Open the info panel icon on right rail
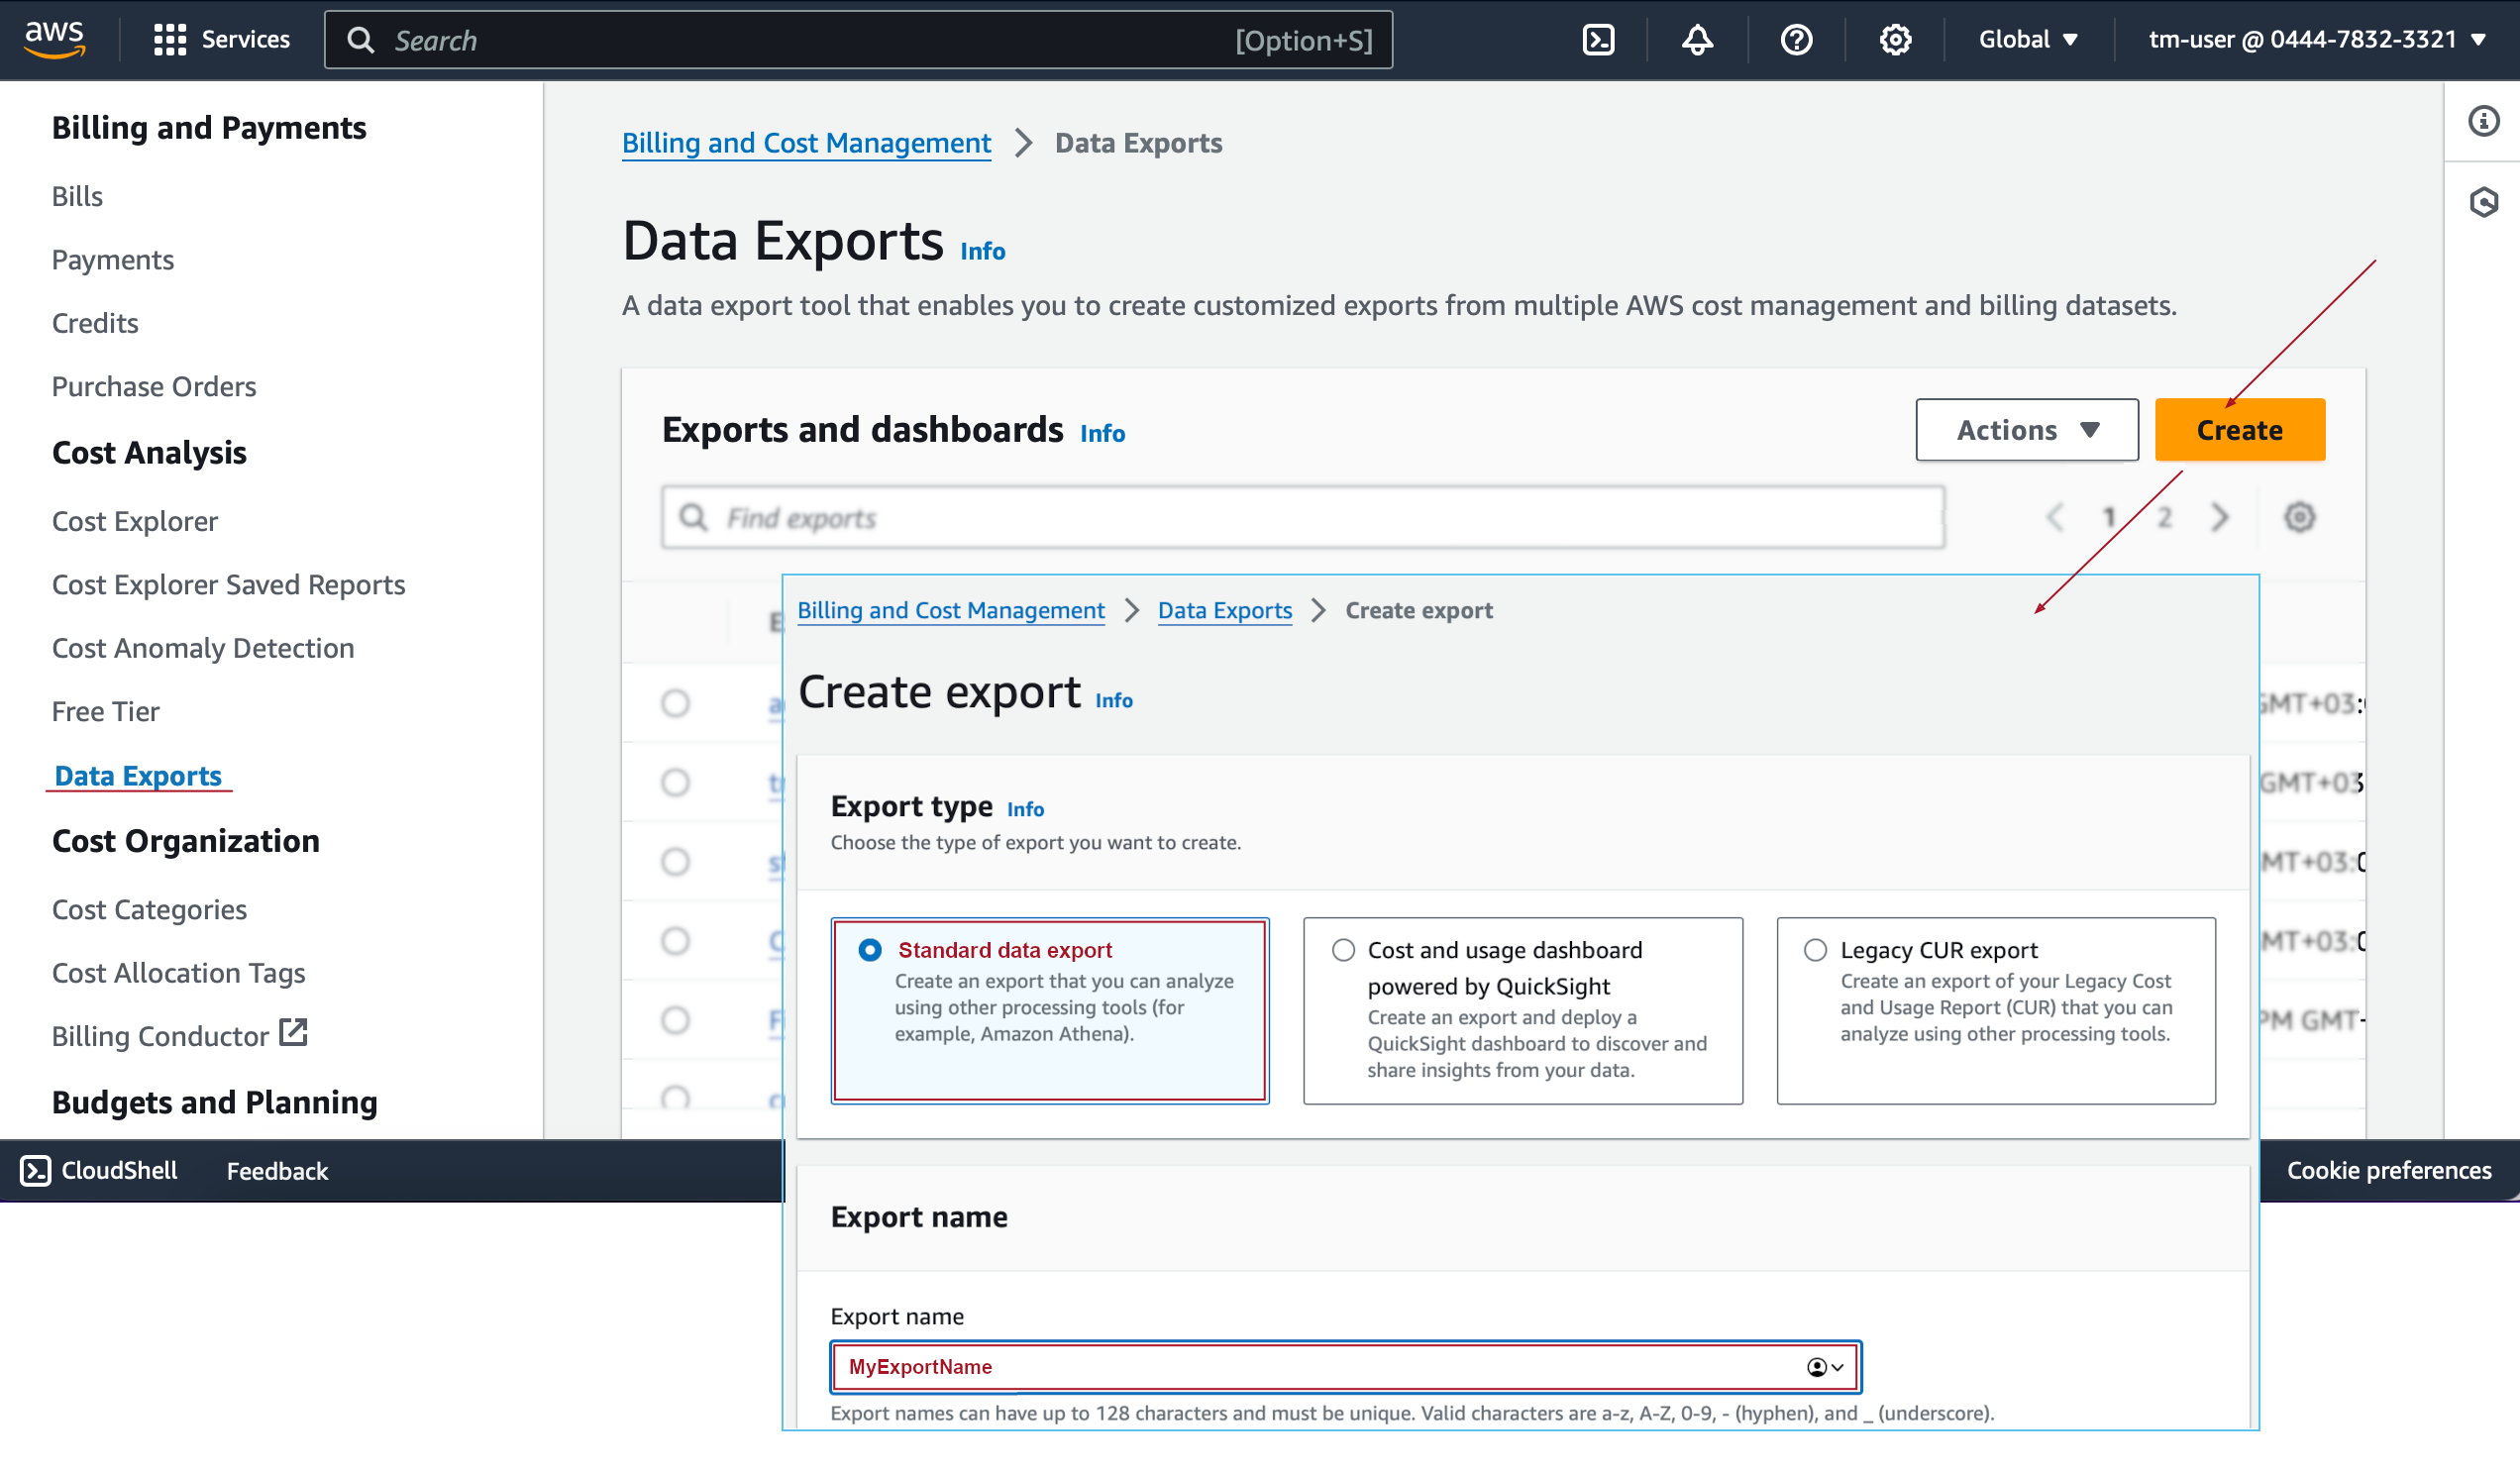The height and width of the screenshot is (1471, 2520). (2483, 121)
